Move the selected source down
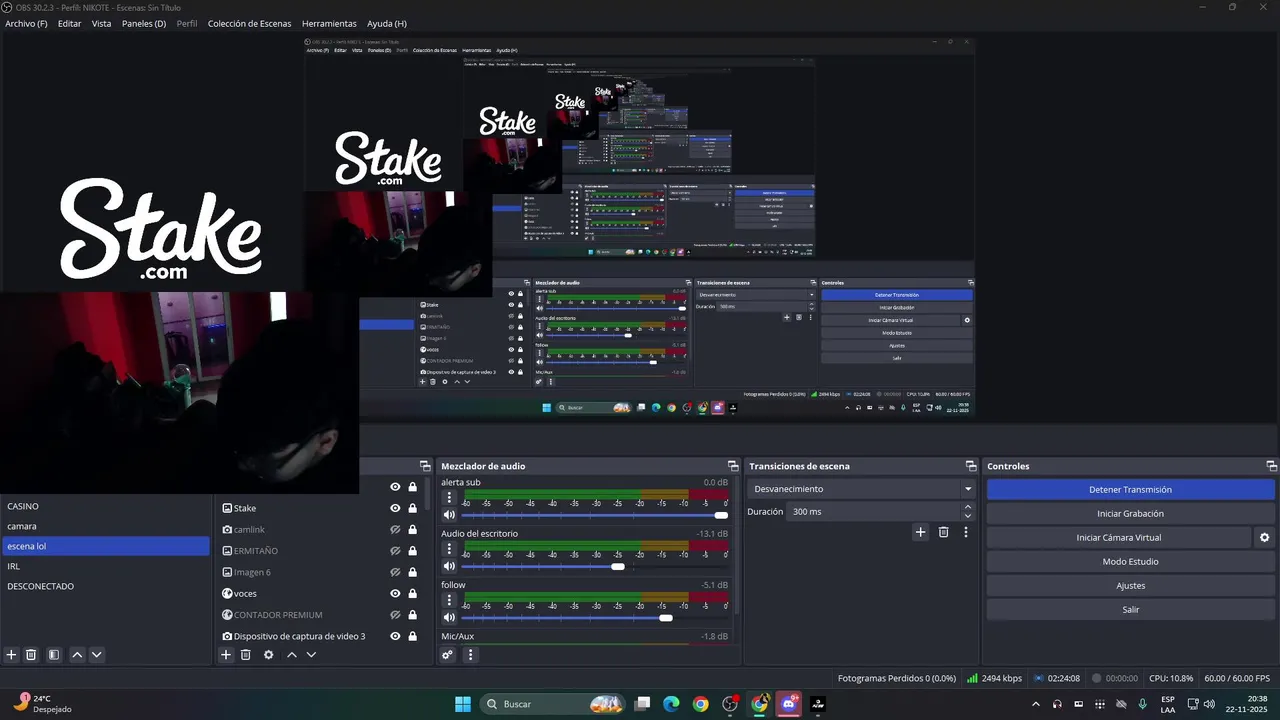 (x=311, y=655)
